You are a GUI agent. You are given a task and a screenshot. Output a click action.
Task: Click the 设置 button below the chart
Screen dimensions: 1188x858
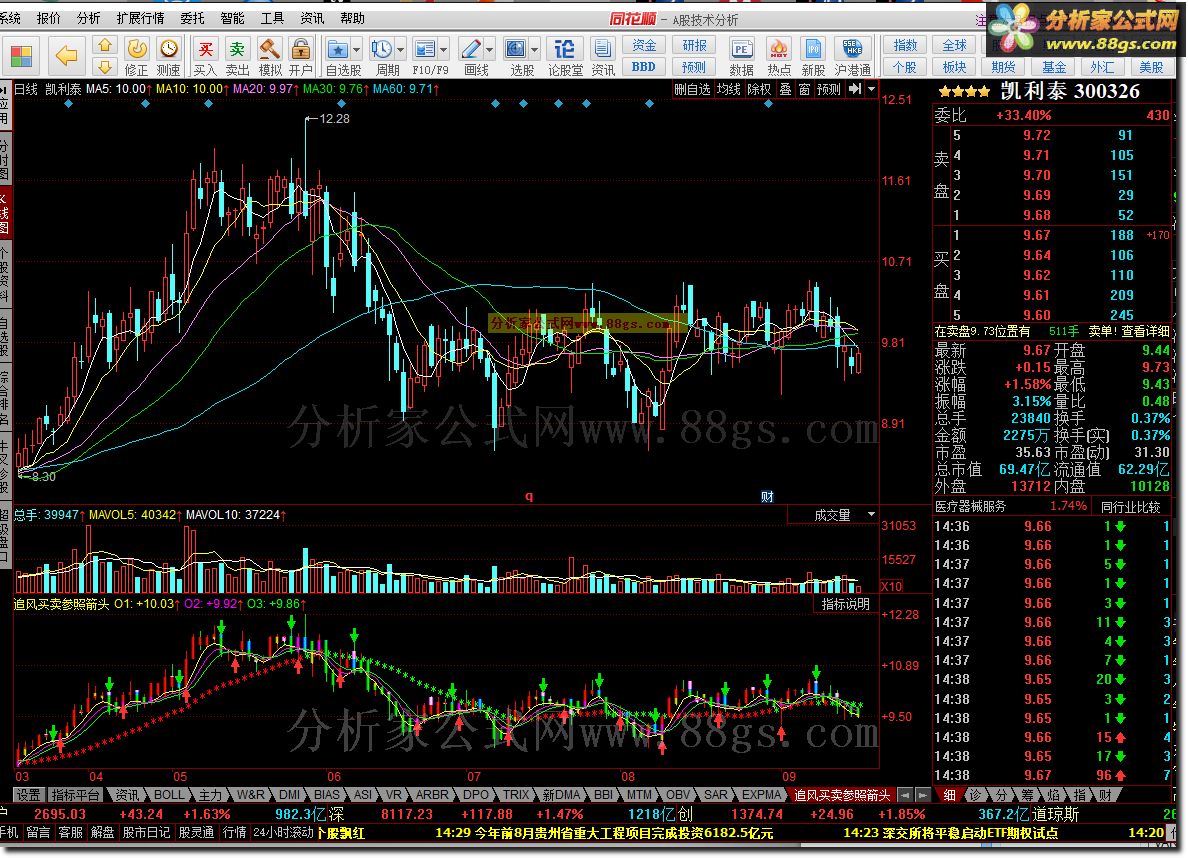pyautogui.click(x=28, y=794)
